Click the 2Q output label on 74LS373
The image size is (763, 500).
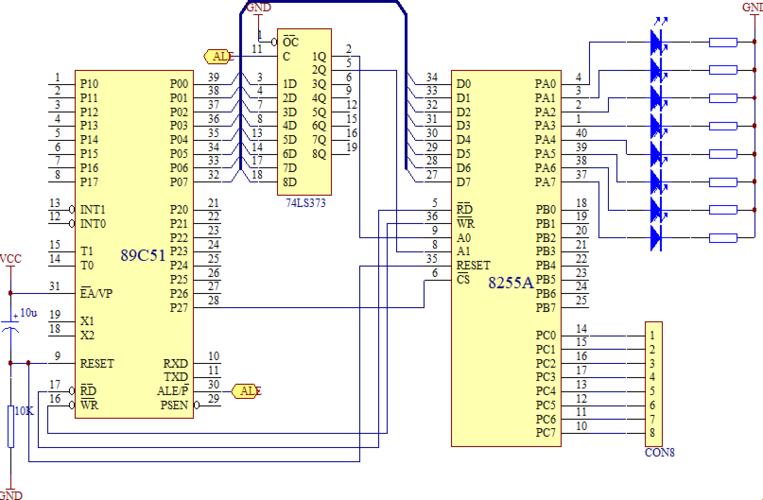pos(319,70)
